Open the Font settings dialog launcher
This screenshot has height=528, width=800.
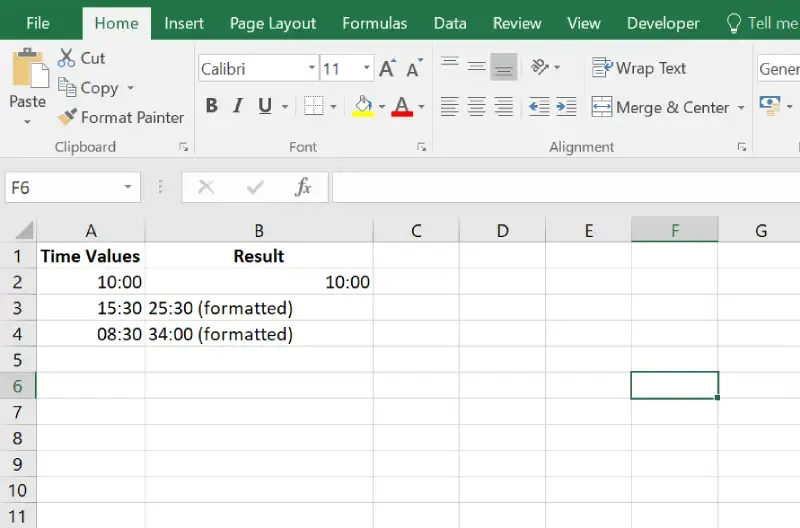pos(421,147)
